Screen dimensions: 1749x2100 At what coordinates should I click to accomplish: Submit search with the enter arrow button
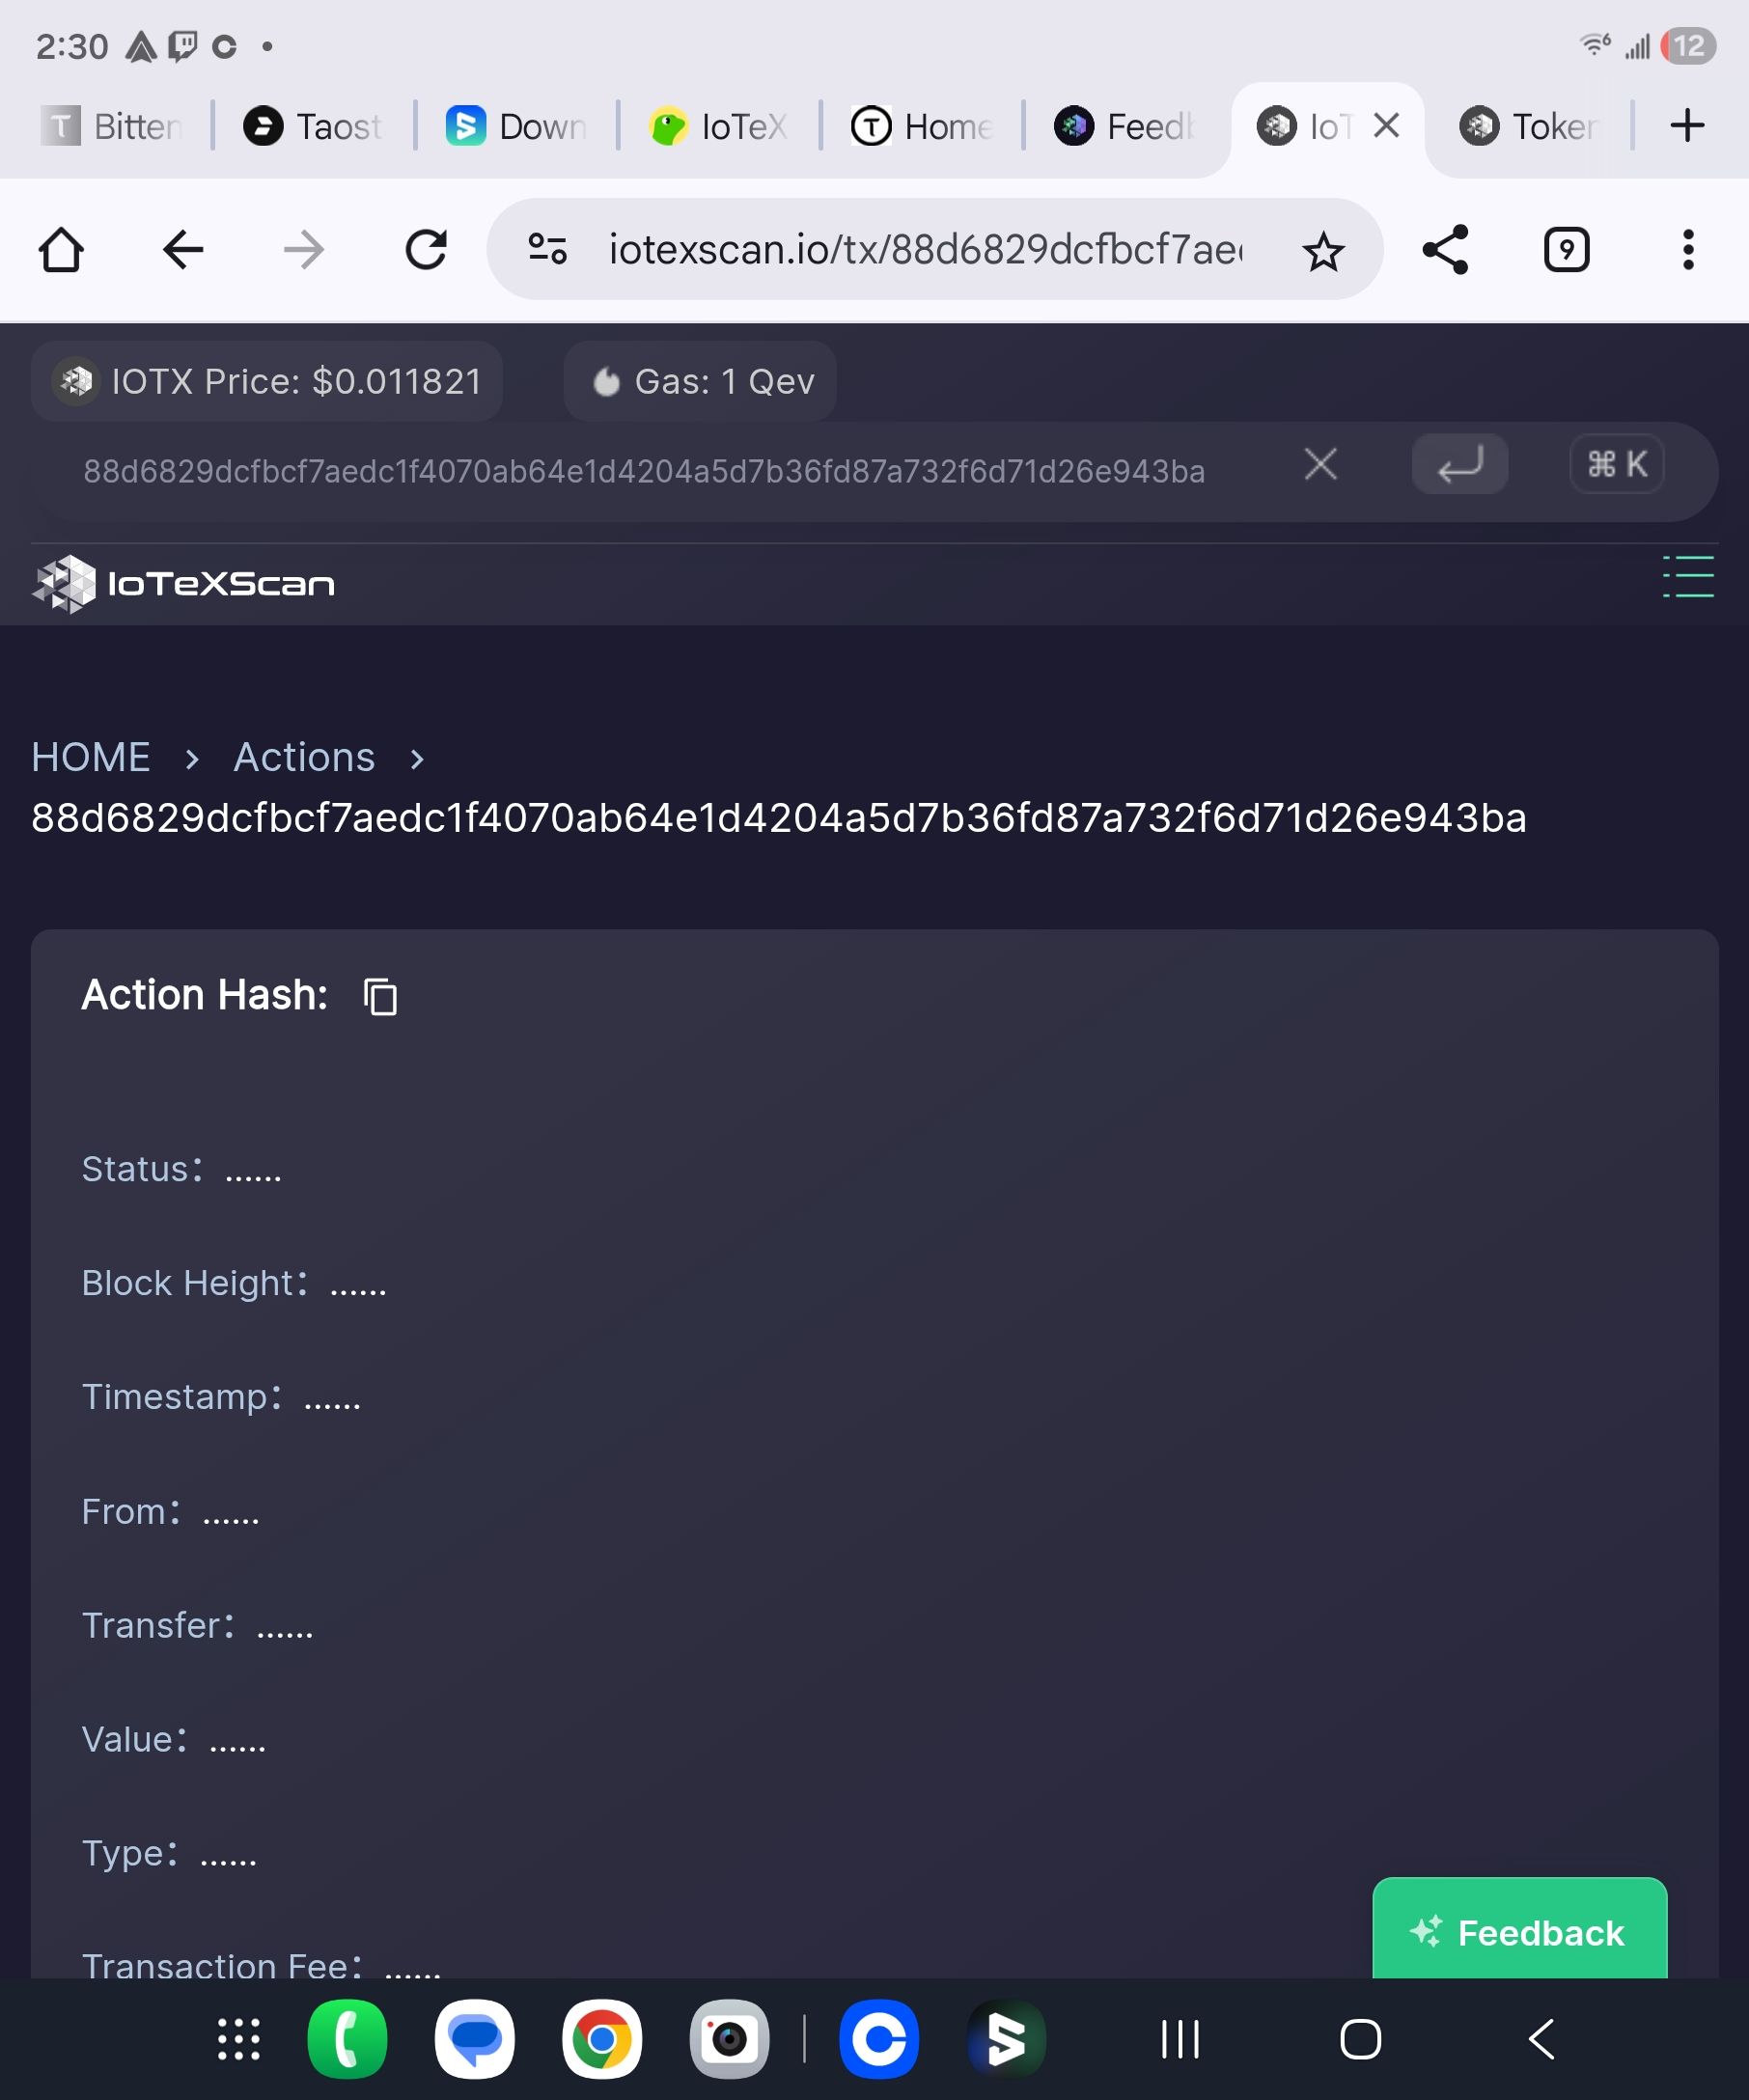coord(1459,464)
